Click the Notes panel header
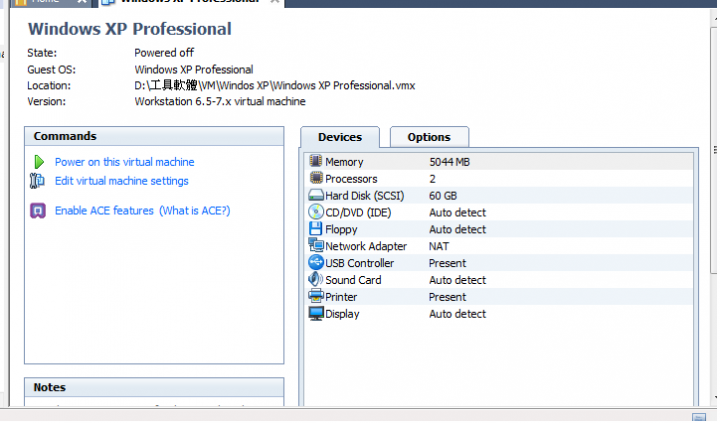Image resolution: width=720 pixels, height=423 pixels. tap(154, 388)
